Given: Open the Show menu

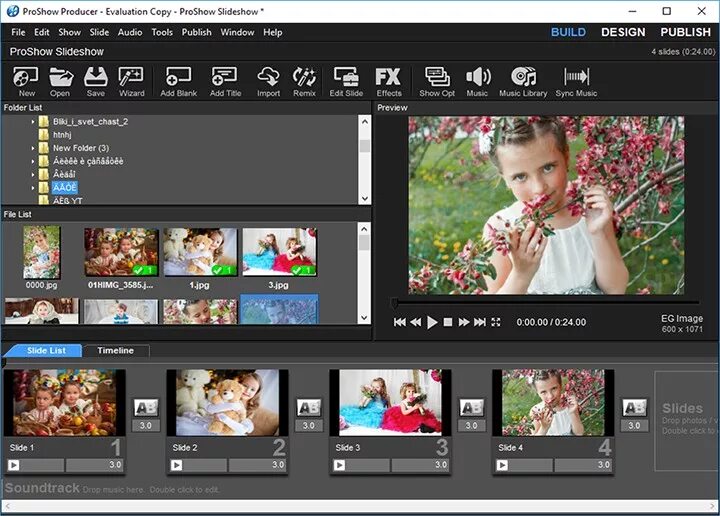Looking at the screenshot, I should (x=69, y=32).
